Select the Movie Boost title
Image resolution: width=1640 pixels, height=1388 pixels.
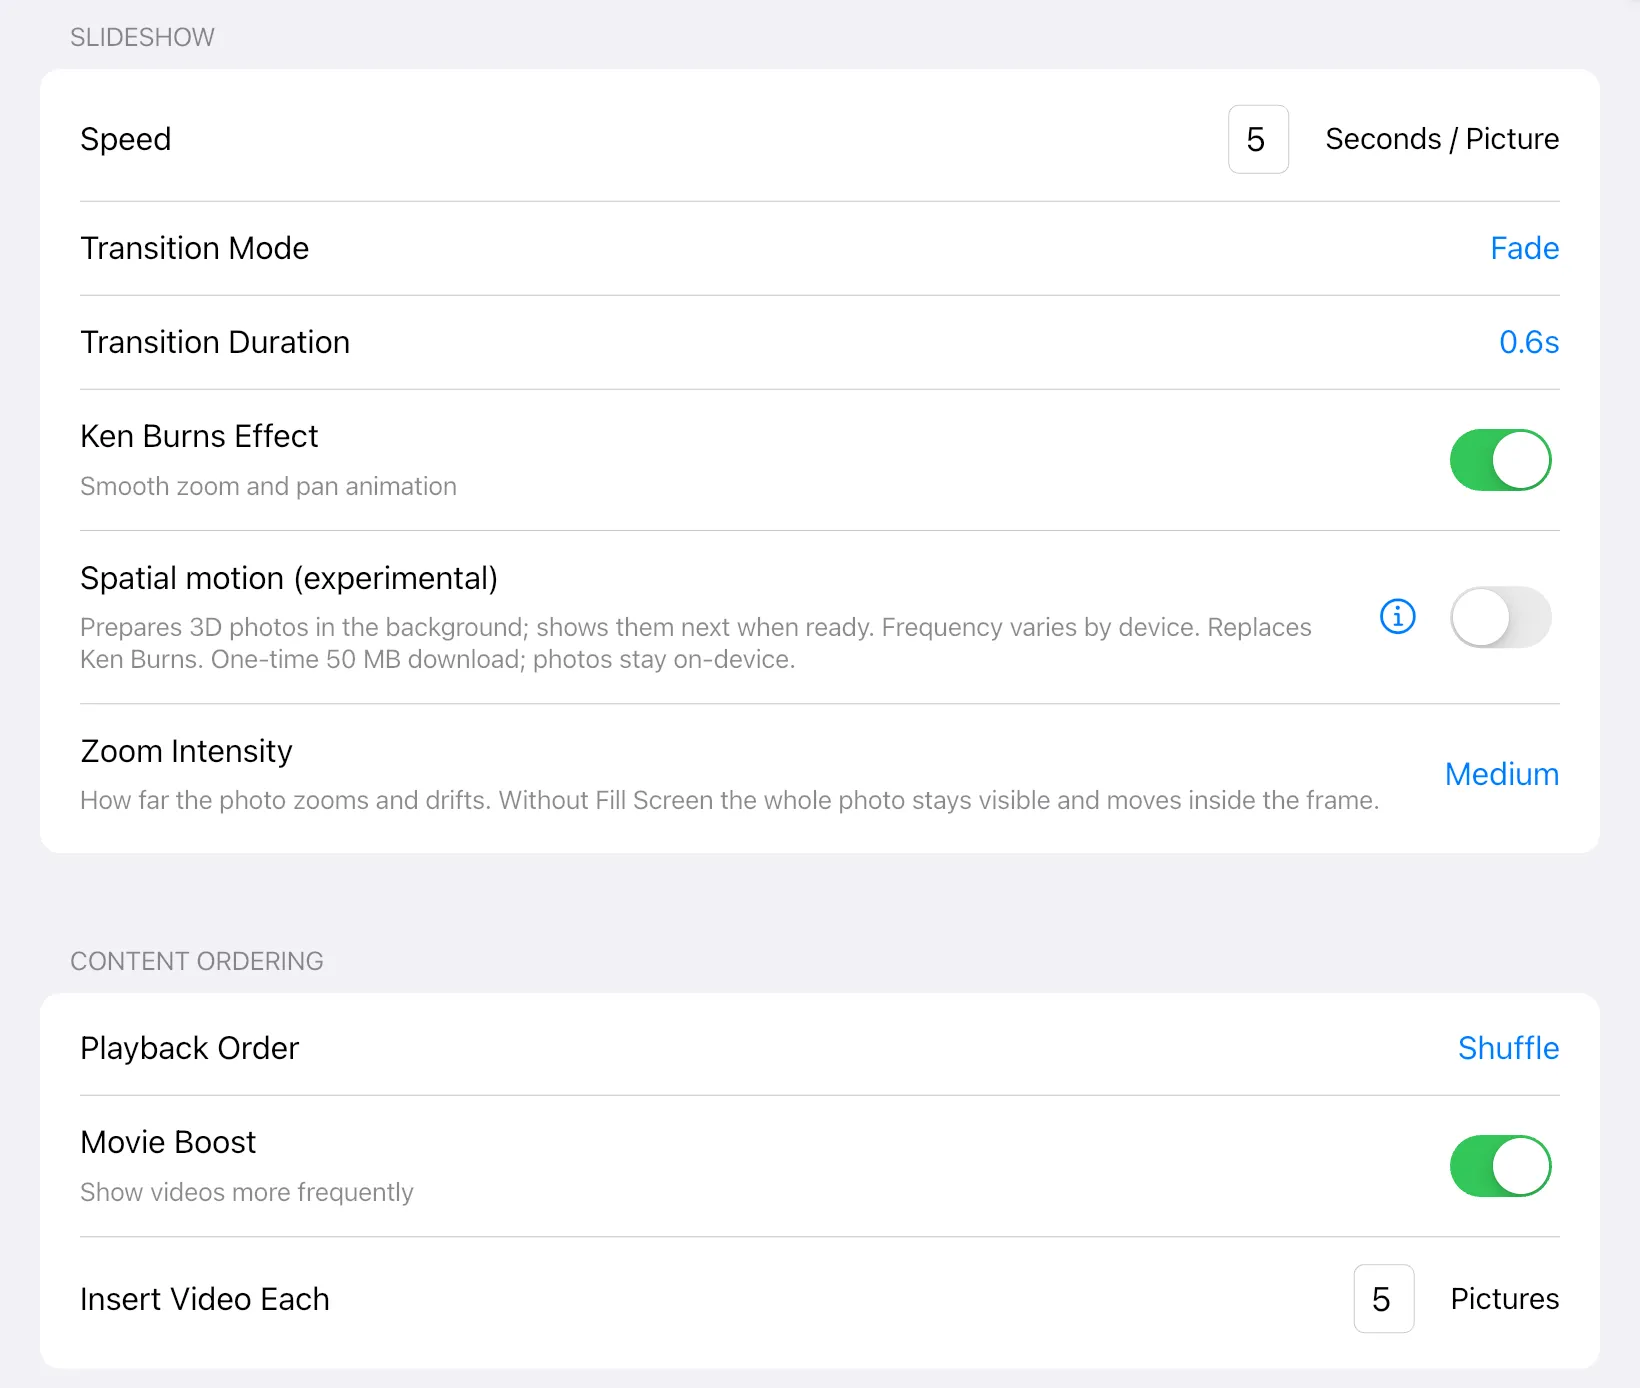(x=168, y=1142)
